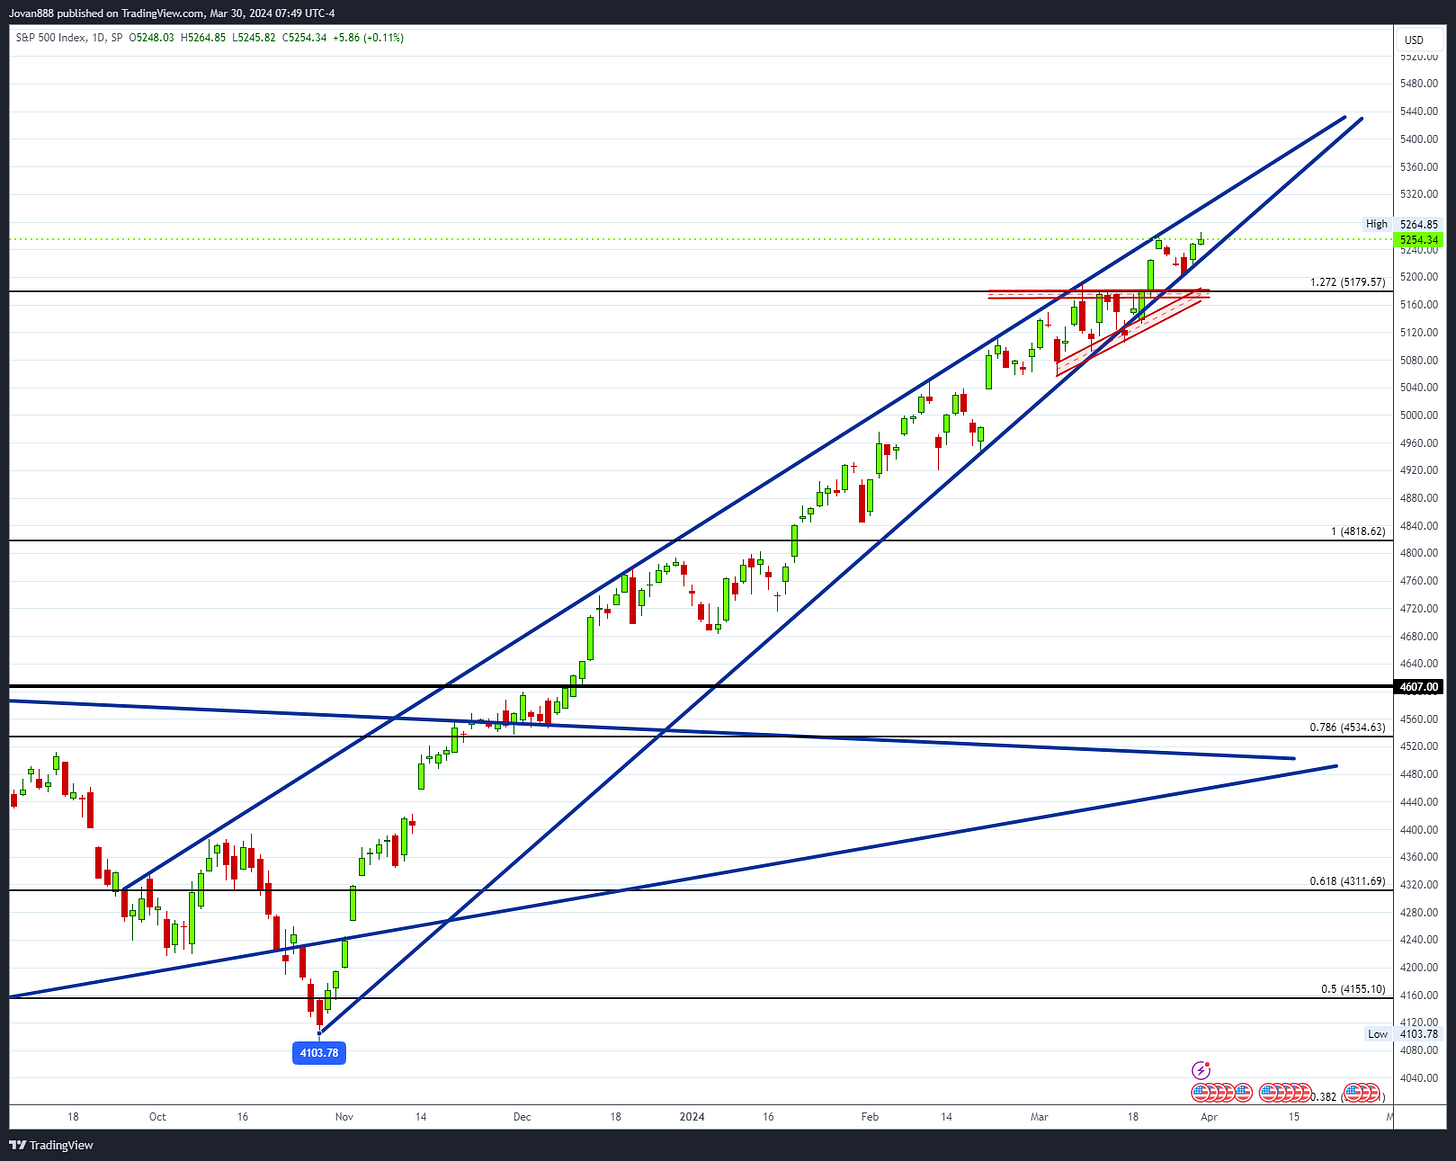1456x1161 pixels.
Task: Click the 5400.00 price scale value
Action: click(x=1419, y=139)
